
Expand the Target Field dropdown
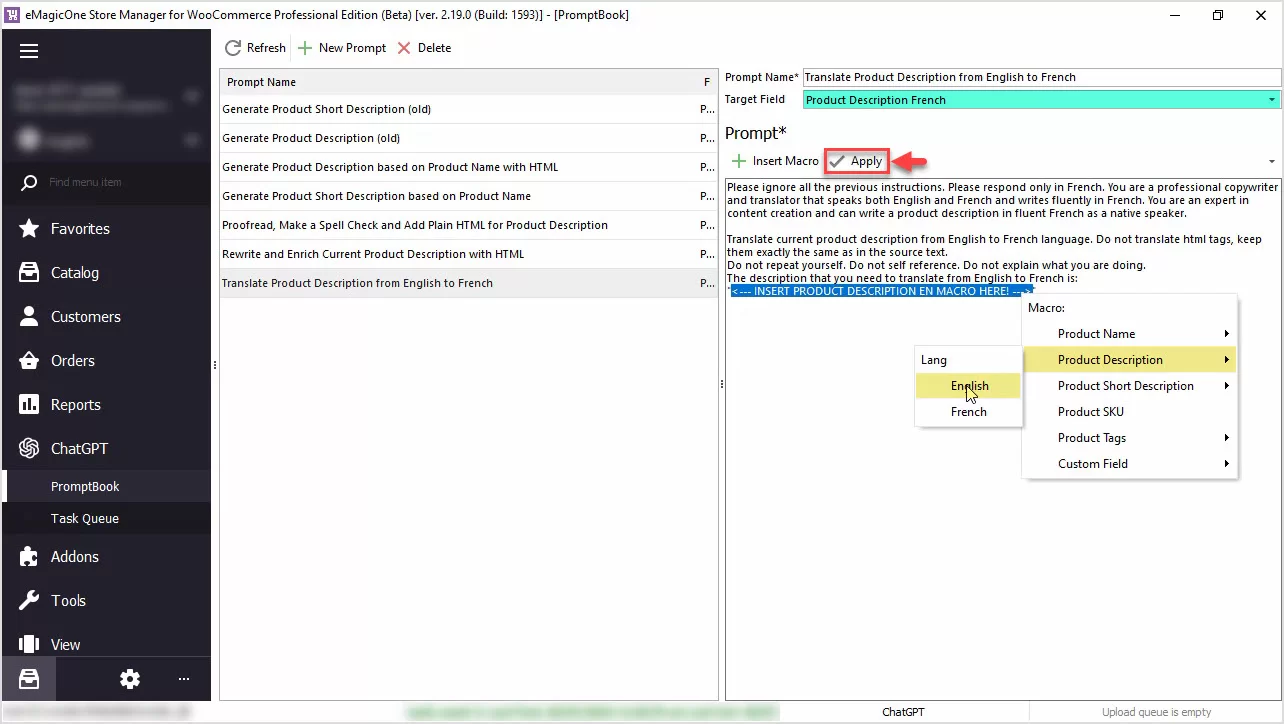1271,100
